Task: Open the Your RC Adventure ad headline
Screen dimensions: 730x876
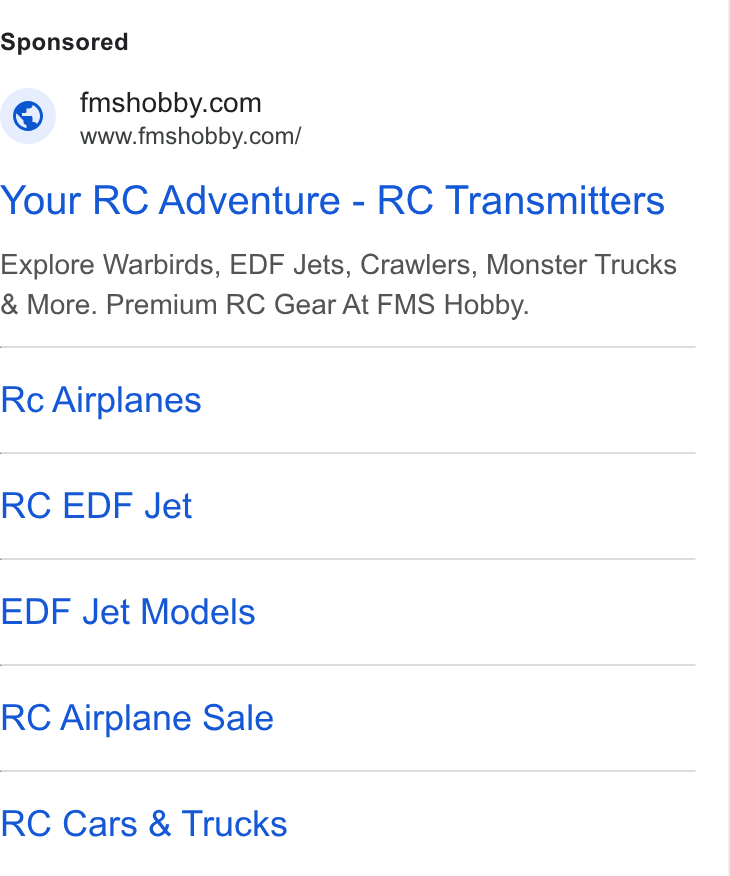Action: [x=332, y=200]
